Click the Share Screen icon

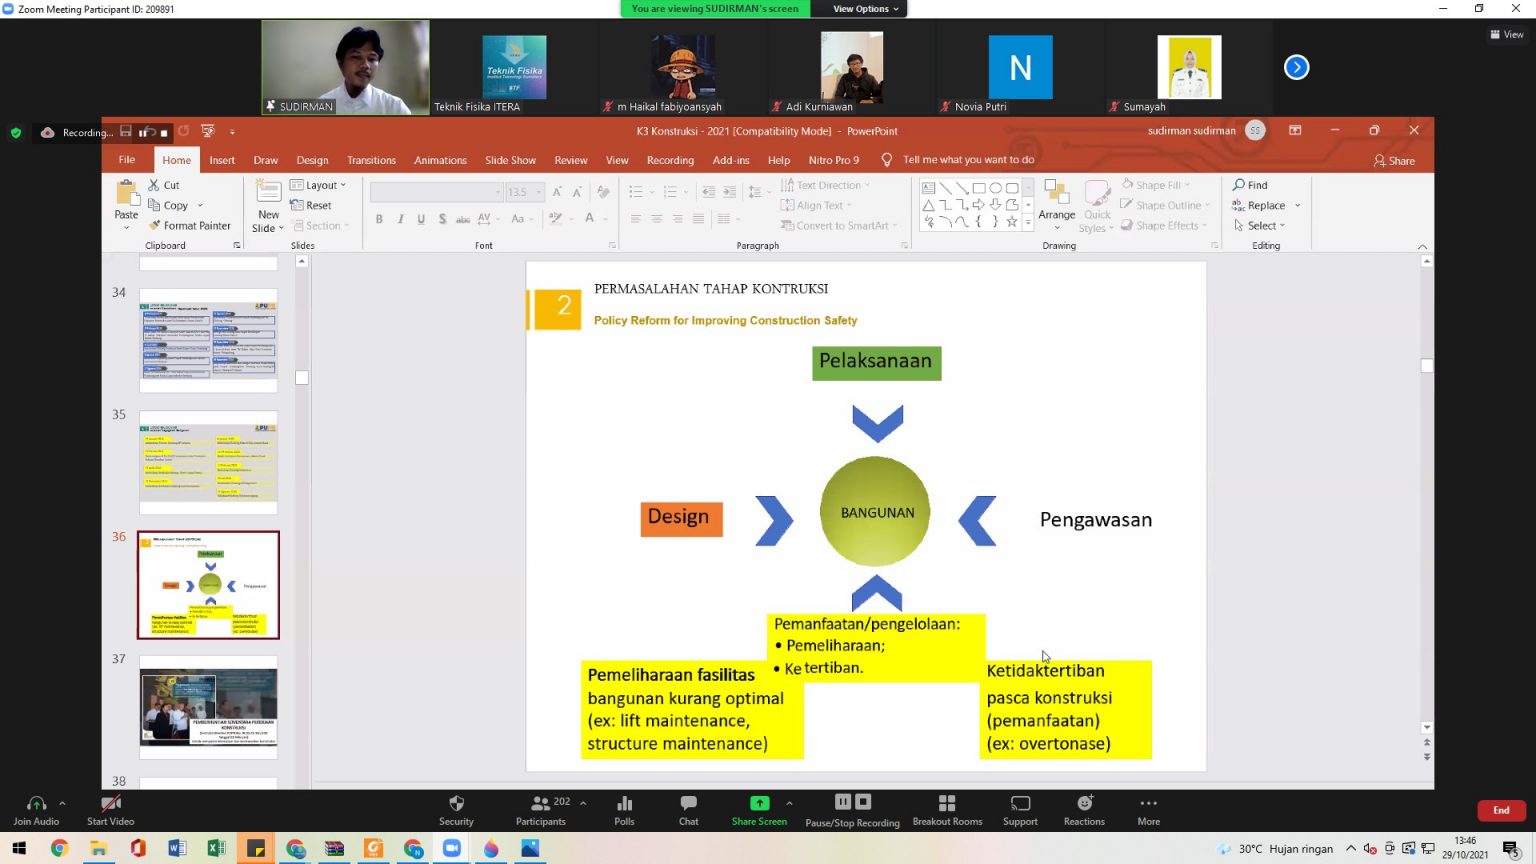pyautogui.click(x=759, y=809)
